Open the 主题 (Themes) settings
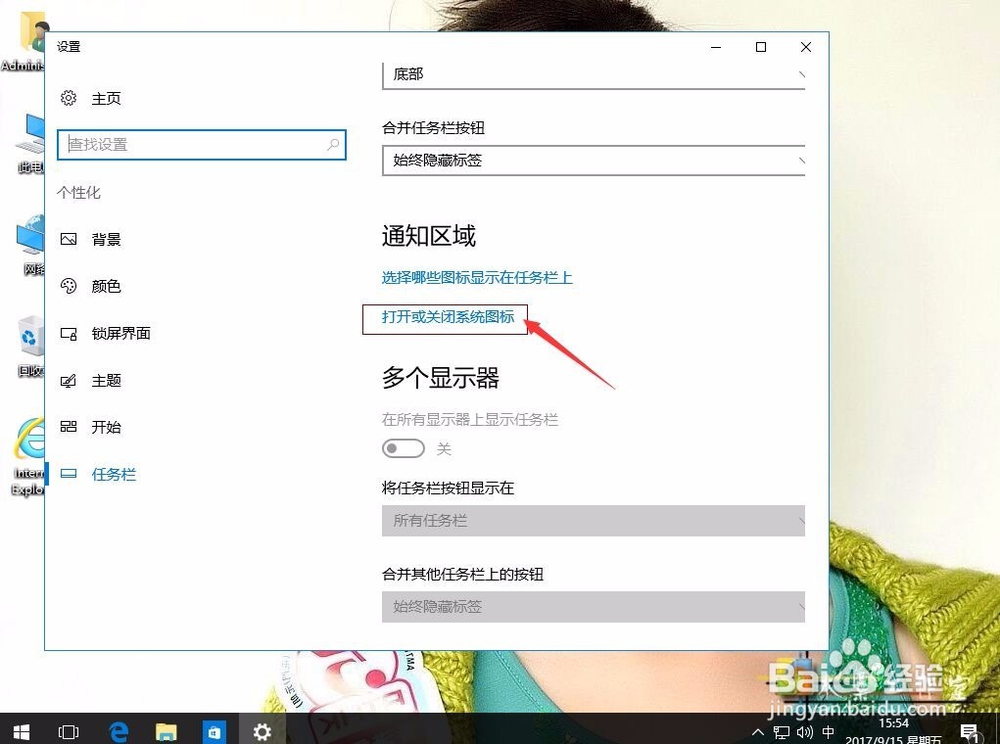This screenshot has height=744, width=1000. (108, 380)
